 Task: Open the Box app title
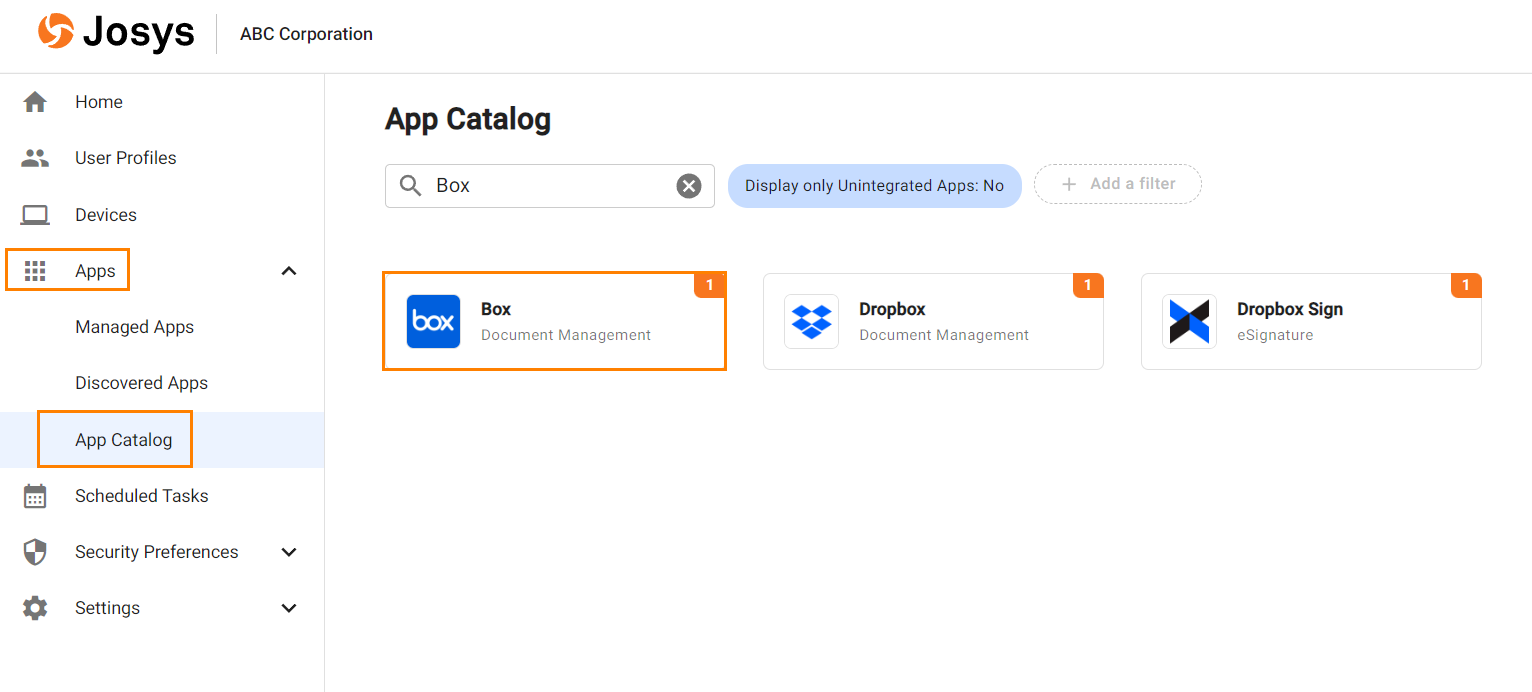pos(496,309)
